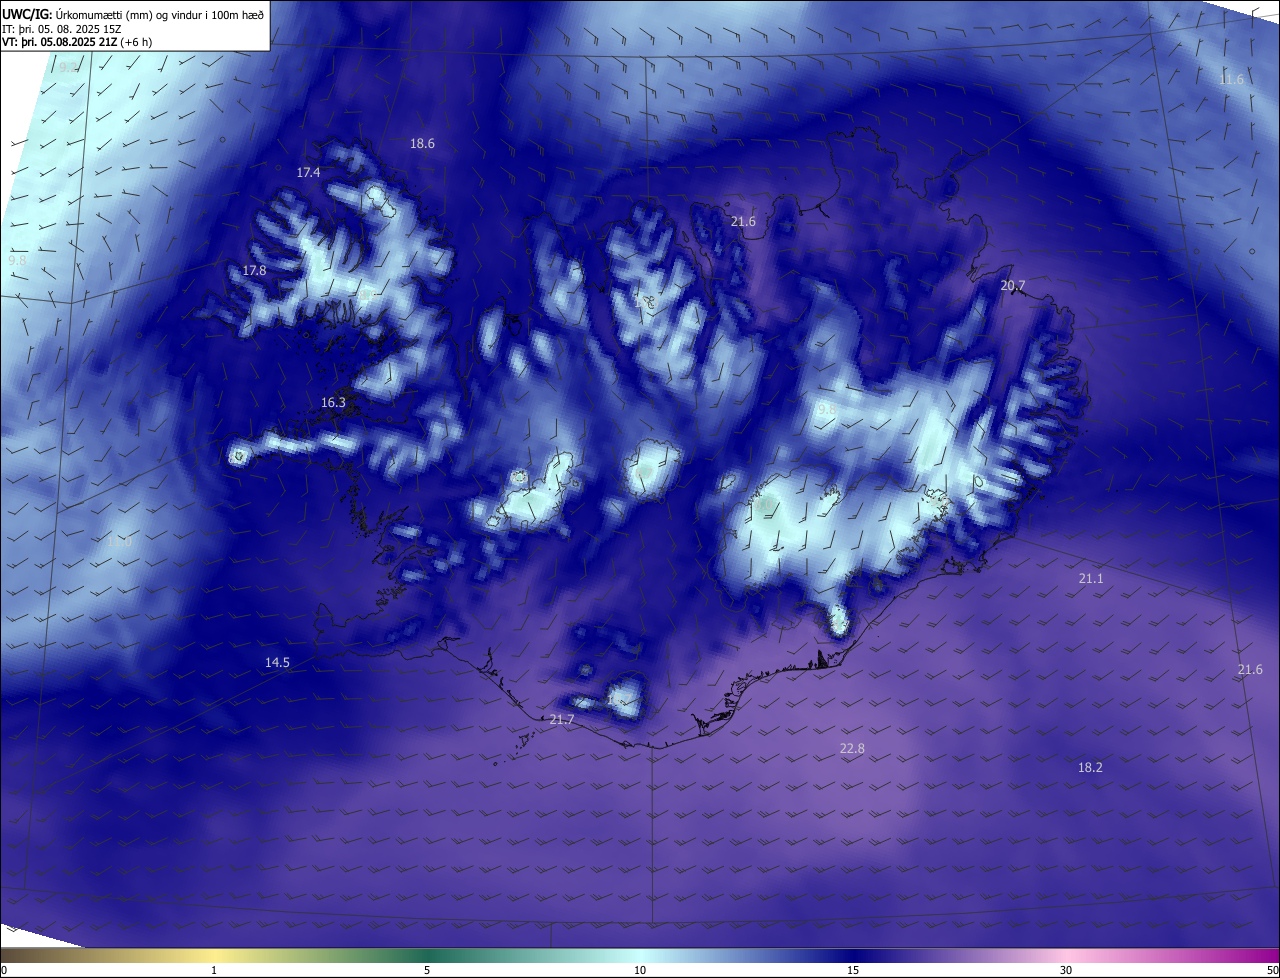This screenshot has width=1280, height=978.
Task: Click the 0 tick label on the colorbar
Action: coord(4,970)
